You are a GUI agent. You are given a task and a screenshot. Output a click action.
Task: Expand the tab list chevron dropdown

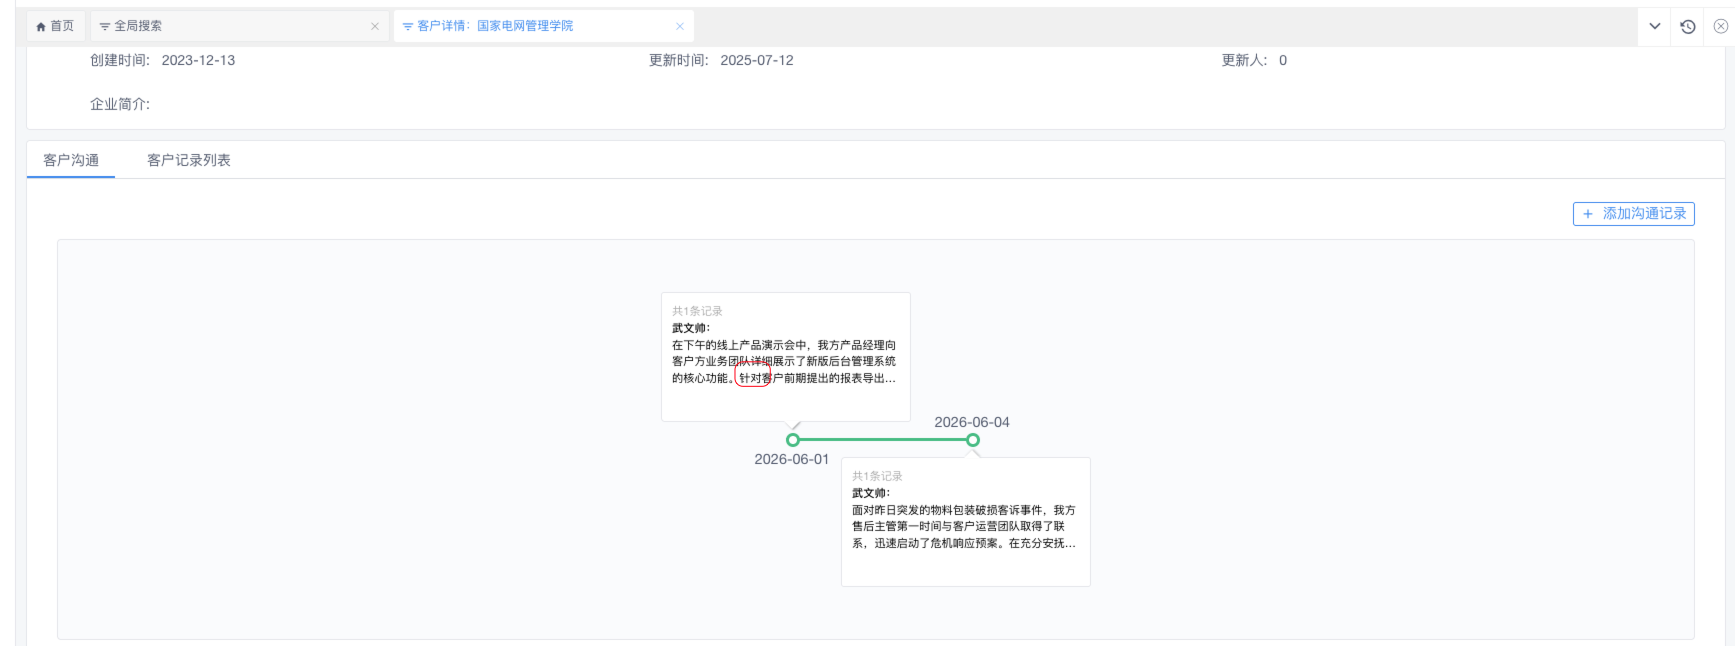1655,27
